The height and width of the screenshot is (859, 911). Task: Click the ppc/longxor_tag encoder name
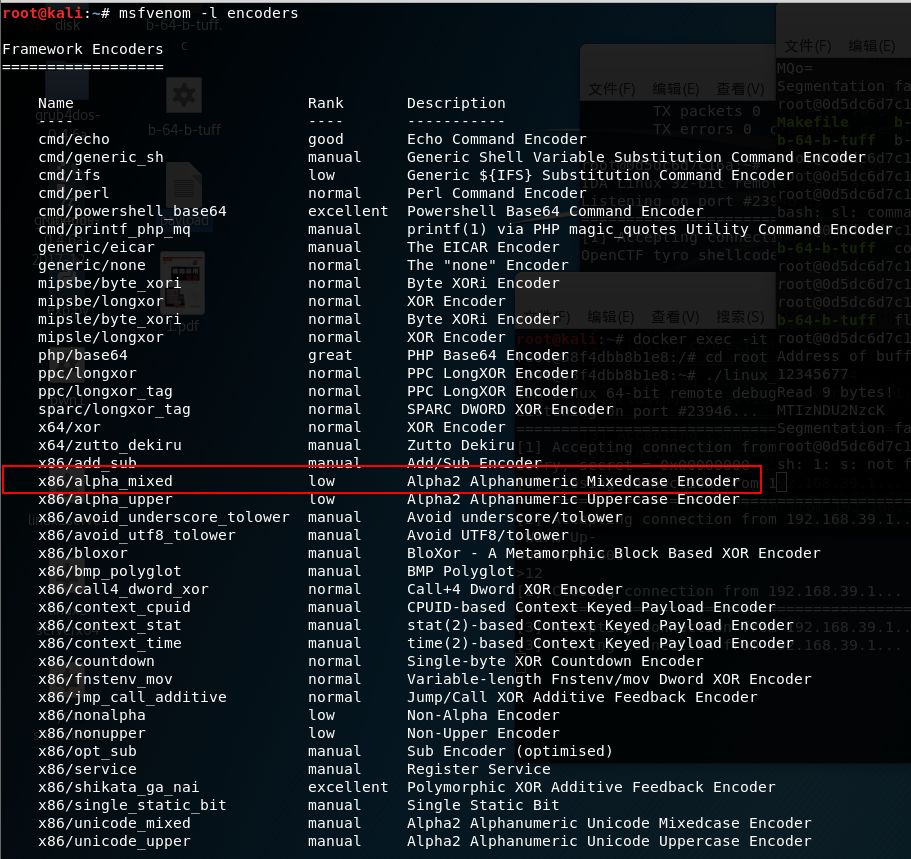coord(105,391)
